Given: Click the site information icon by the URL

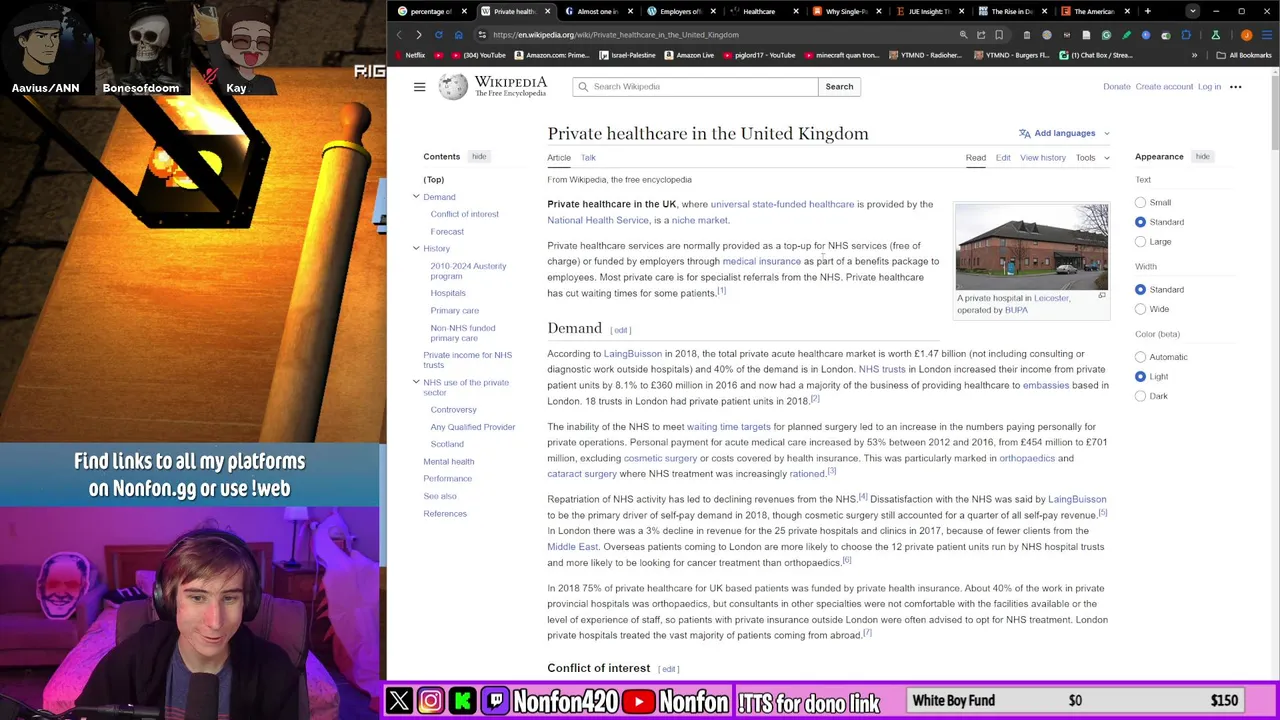Looking at the screenshot, I should [481, 35].
